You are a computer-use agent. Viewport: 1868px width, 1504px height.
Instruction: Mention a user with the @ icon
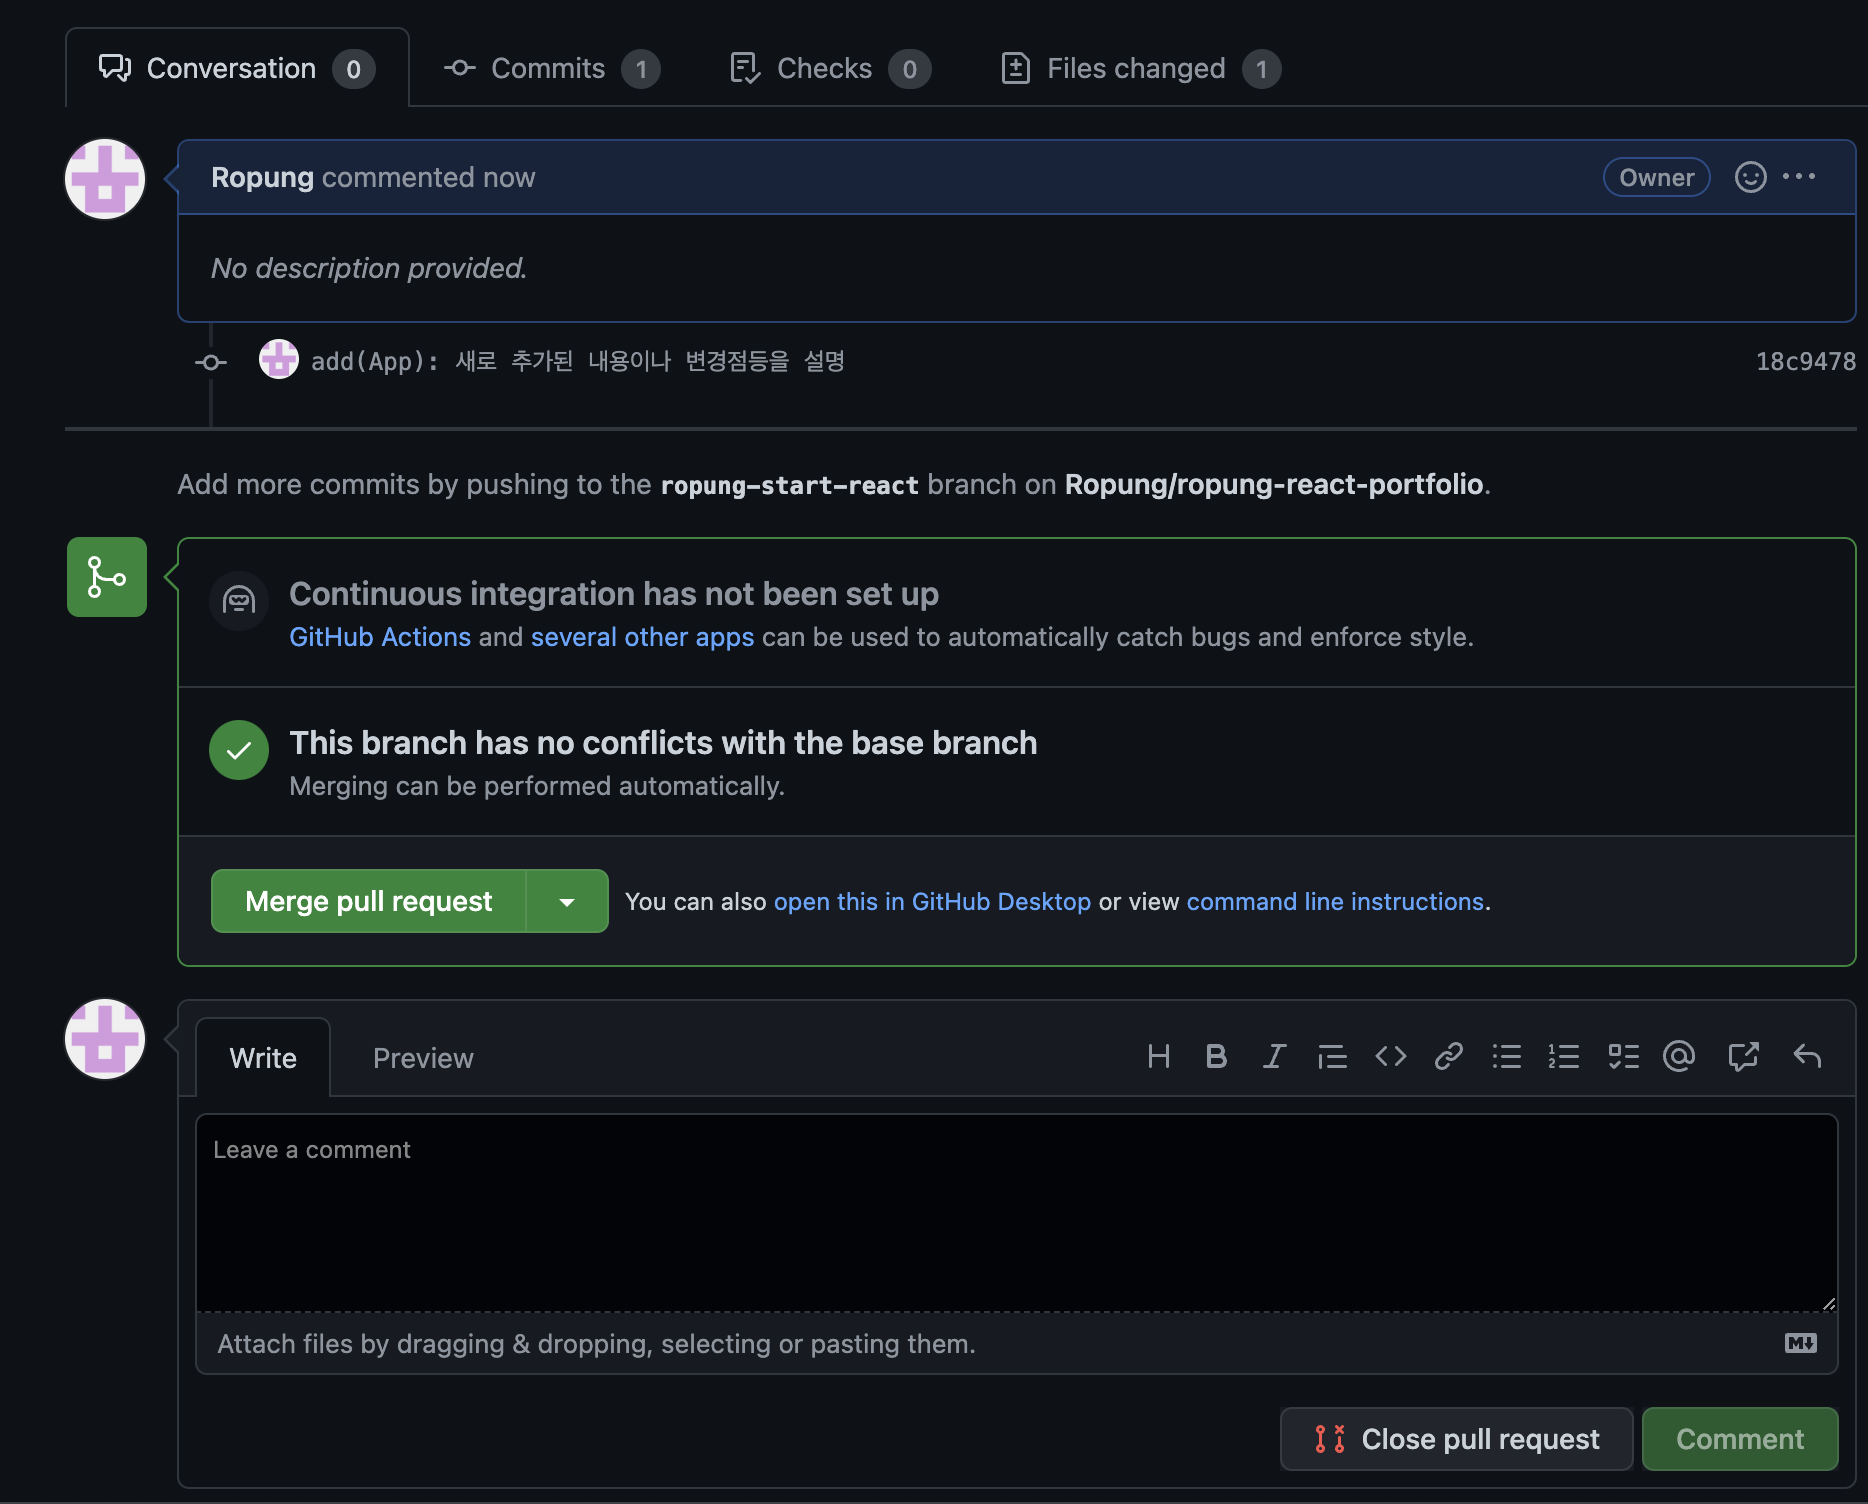click(1679, 1056)
